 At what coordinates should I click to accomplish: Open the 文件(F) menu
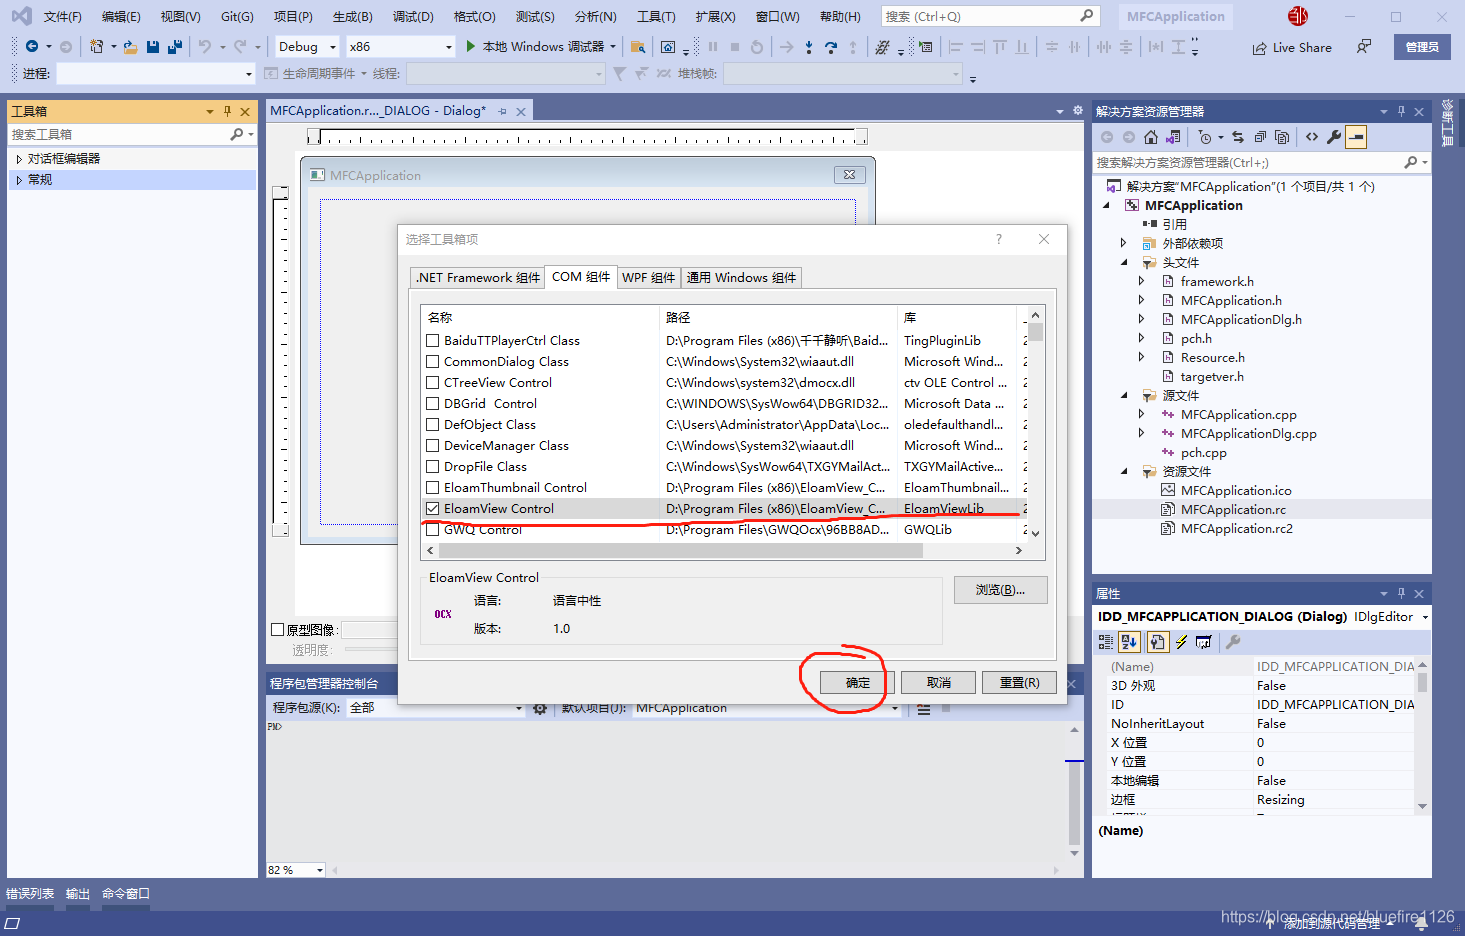coord(62,16)
